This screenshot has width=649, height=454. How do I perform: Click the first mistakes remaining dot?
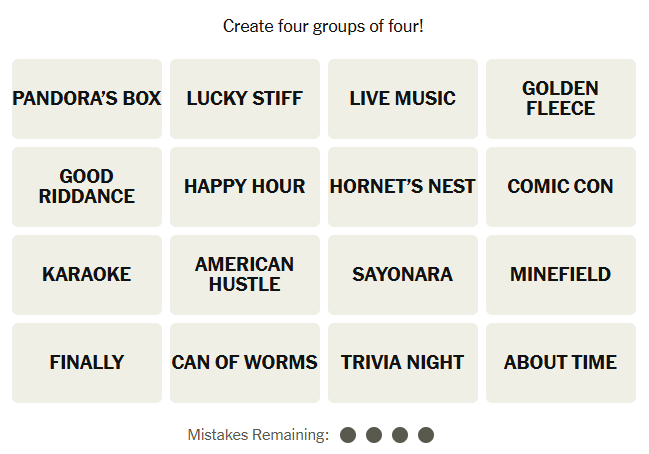(x=348, y=435)
